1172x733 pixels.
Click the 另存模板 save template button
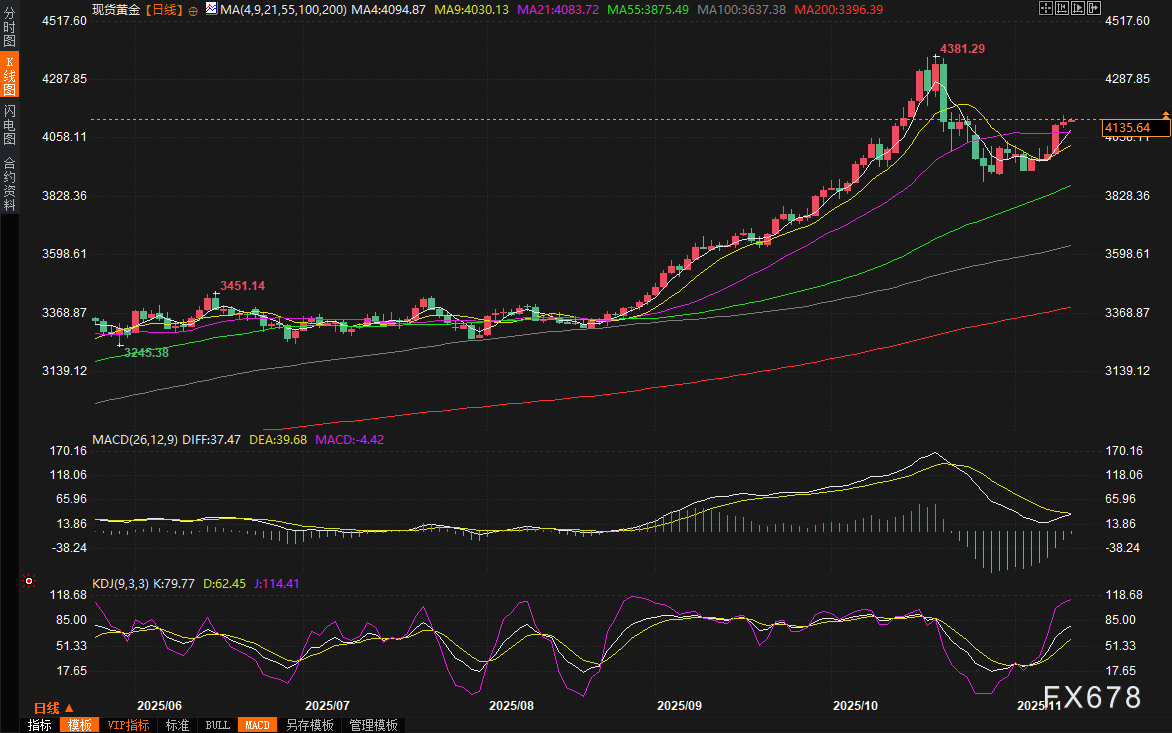tap(309, 725)
